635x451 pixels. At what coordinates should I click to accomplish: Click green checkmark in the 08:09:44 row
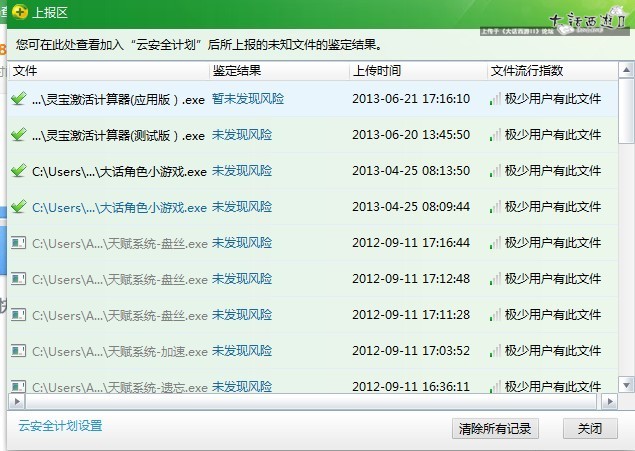[x=19, y=206]
